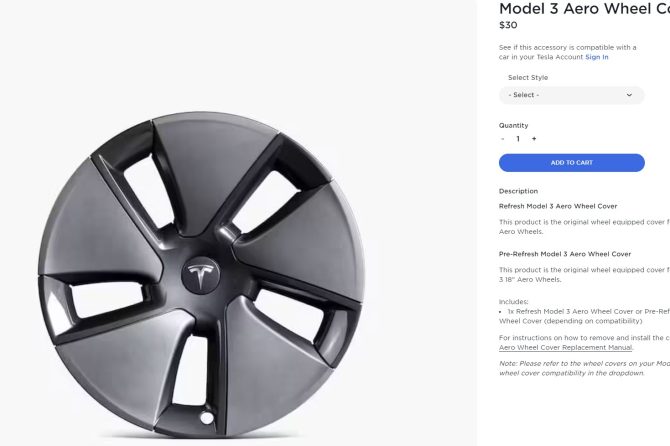Increase quantity with the plus button

534,139
